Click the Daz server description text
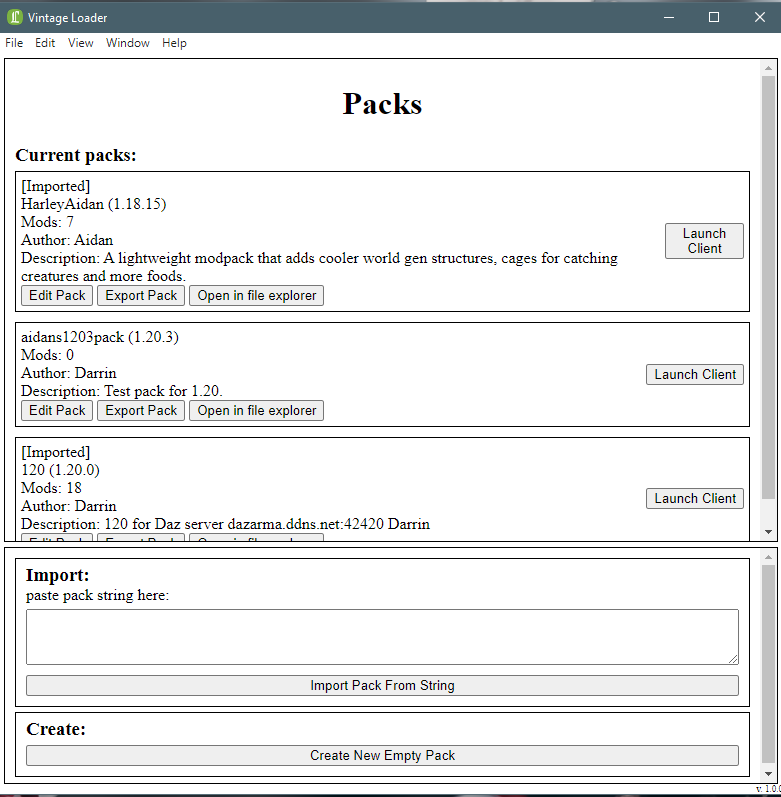Screen dimensions: 781x797 (x=226, y=525)
